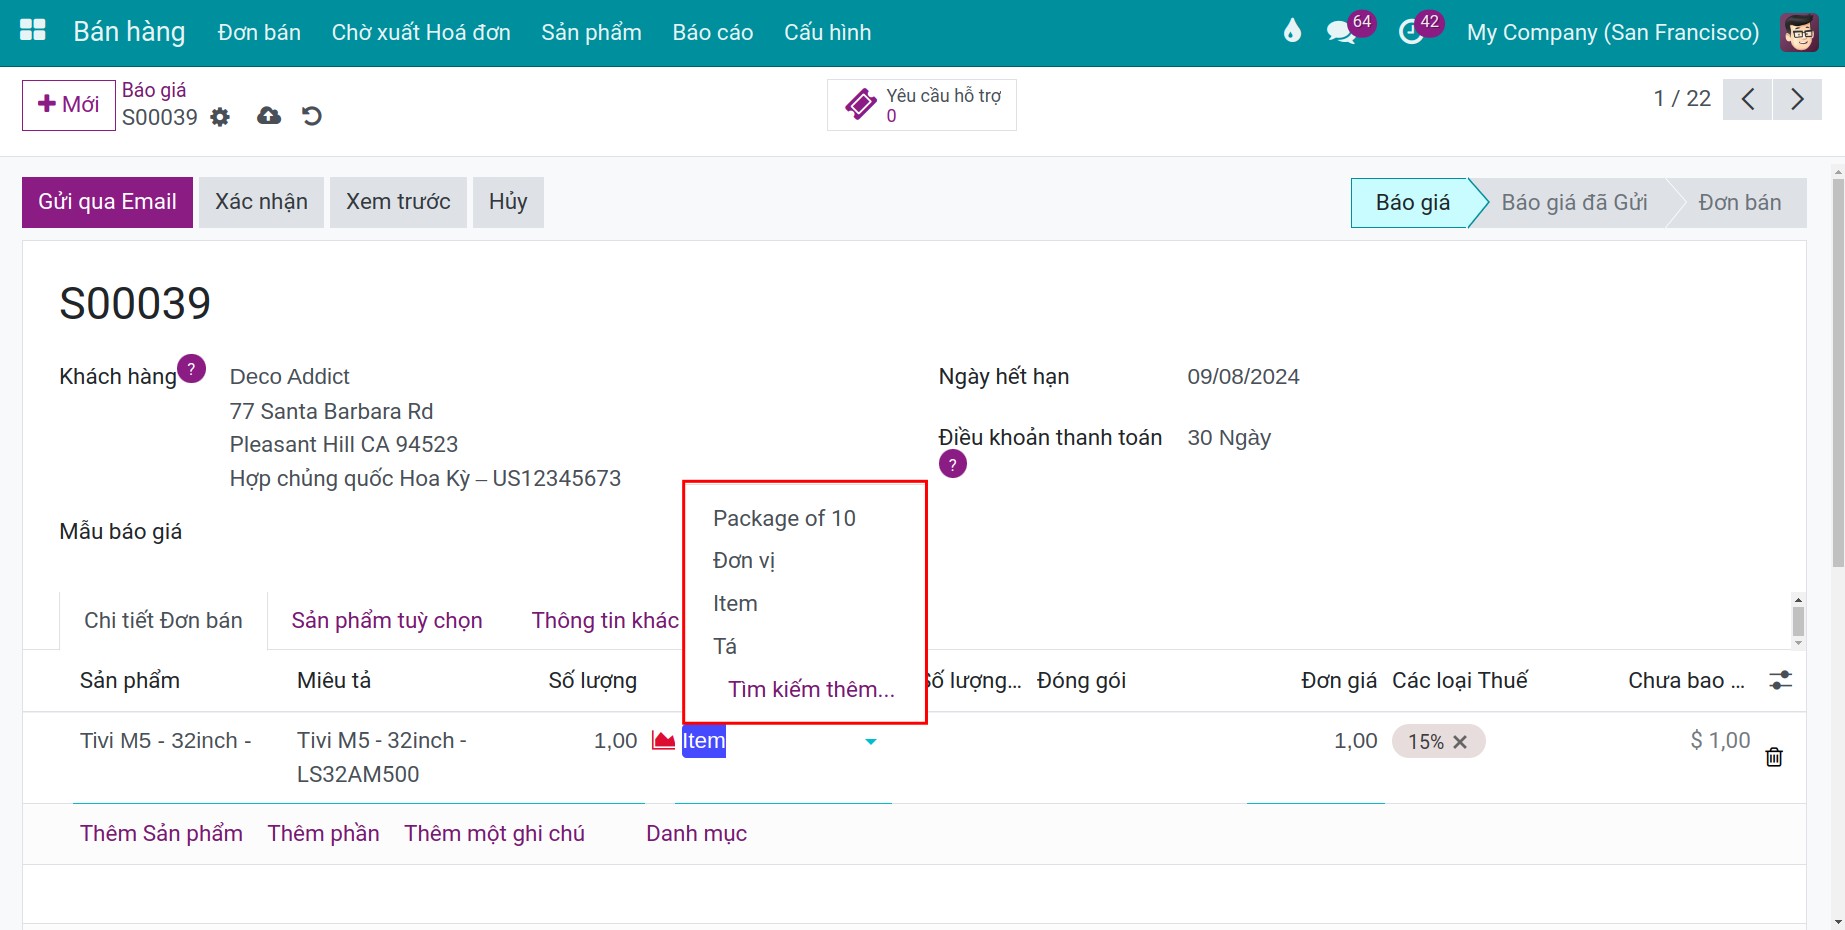
Task: Click the cloud save icon
Action: (x=269, y=116)
